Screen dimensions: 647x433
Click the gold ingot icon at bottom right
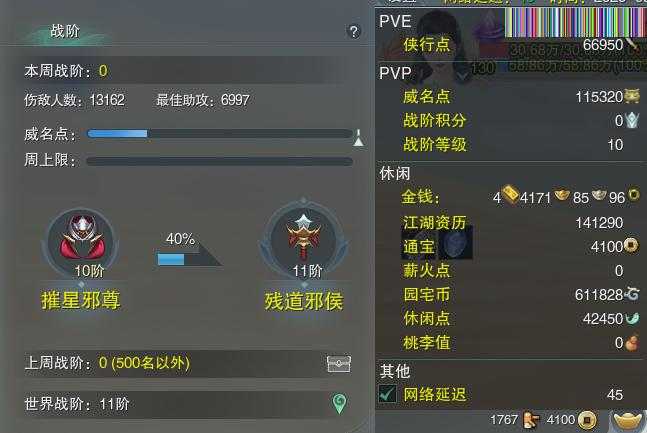(x=628, y=421)
